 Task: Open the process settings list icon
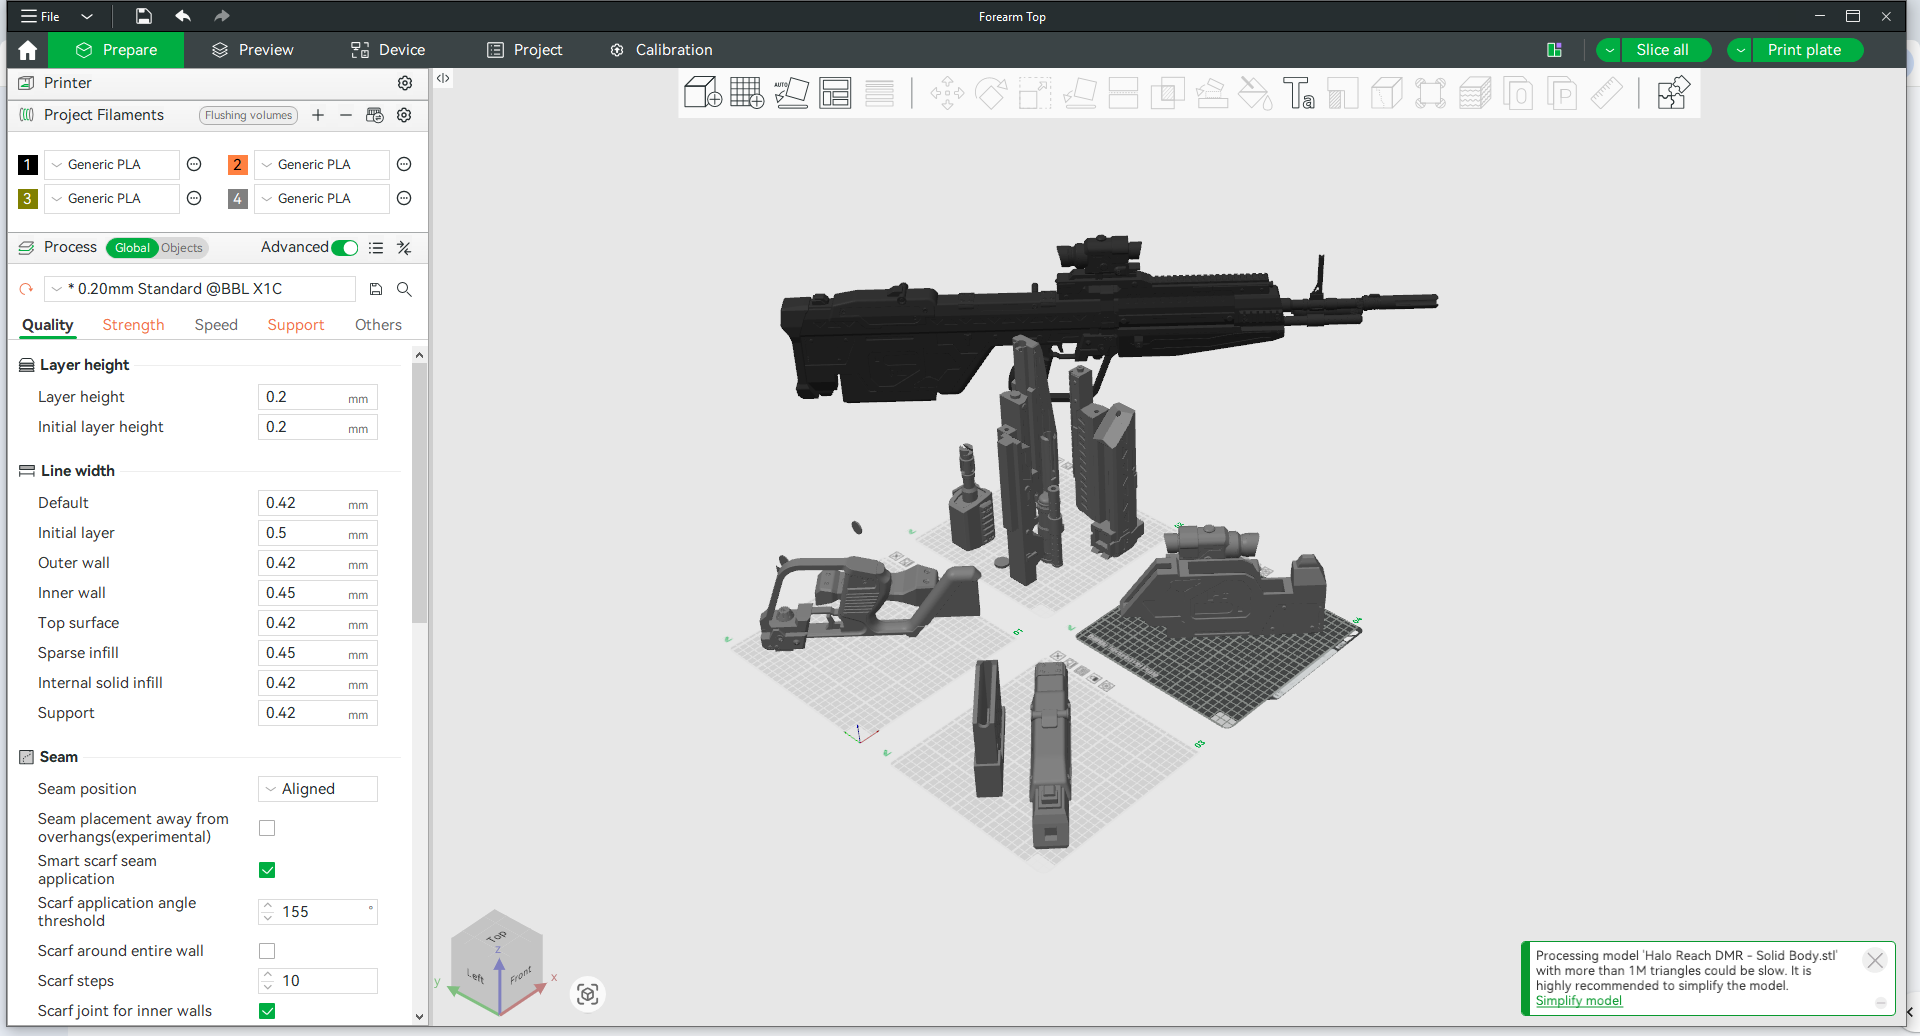[376, 248]
